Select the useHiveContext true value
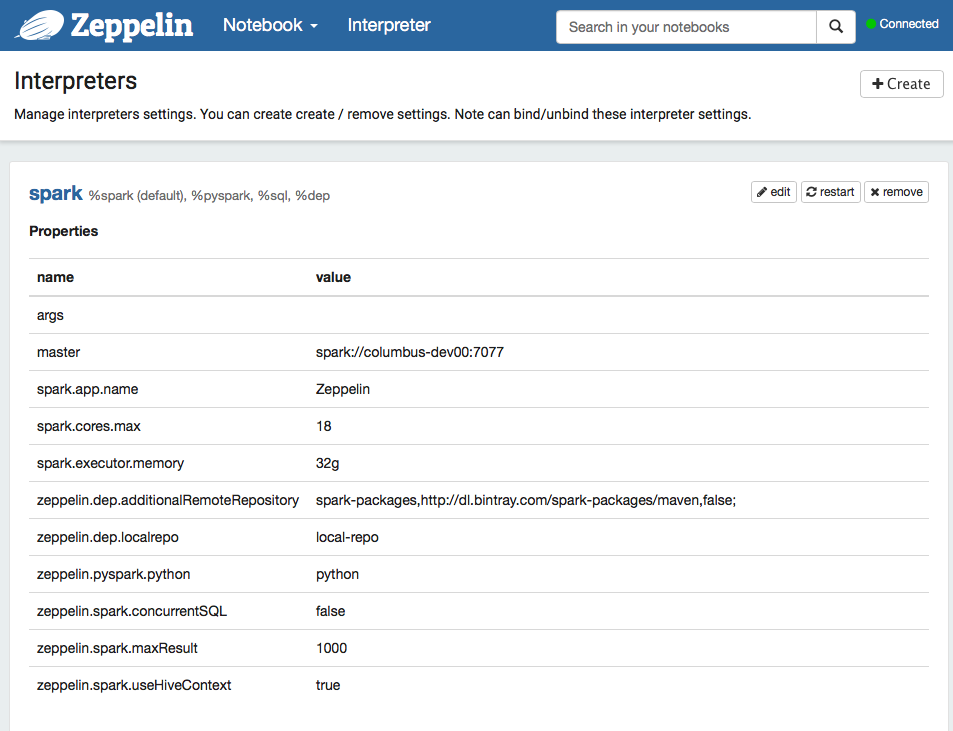Image resolution: width=953 pixels, height=731 pixels. (328, 685)
